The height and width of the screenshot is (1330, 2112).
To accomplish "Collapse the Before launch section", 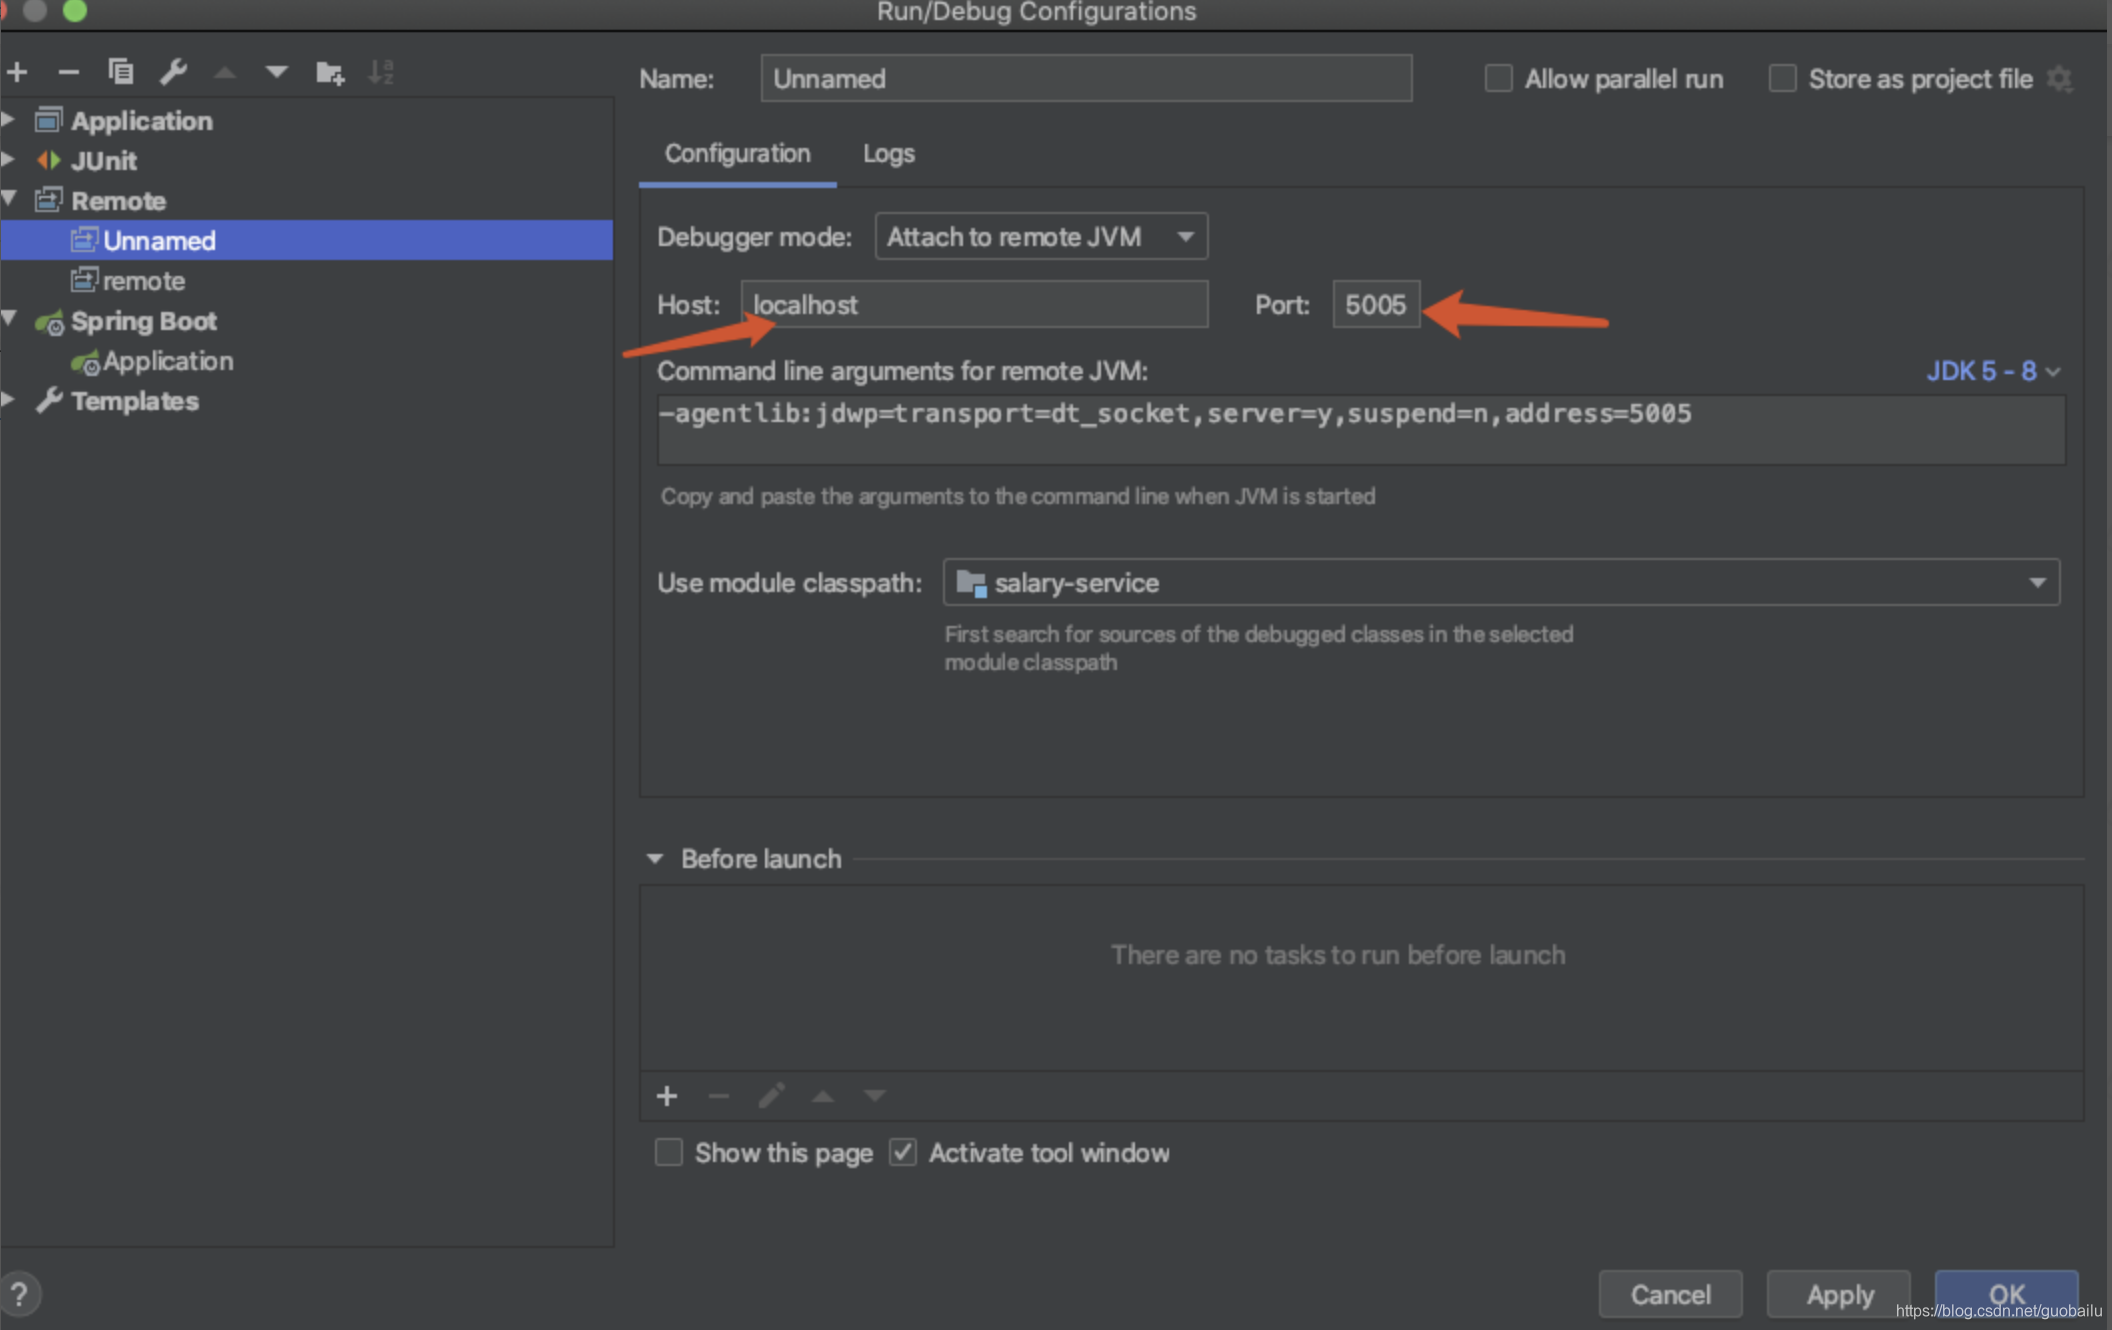I will [655, 859].
